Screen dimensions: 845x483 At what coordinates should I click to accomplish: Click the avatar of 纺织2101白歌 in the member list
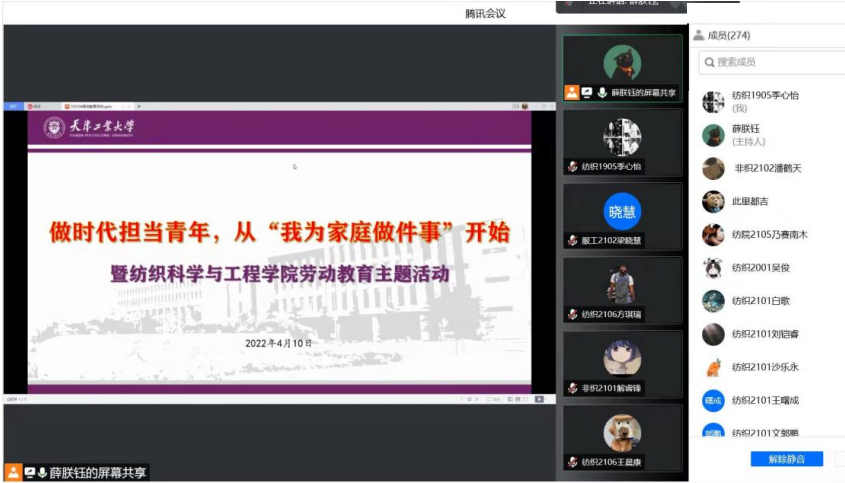coord(713,301)
